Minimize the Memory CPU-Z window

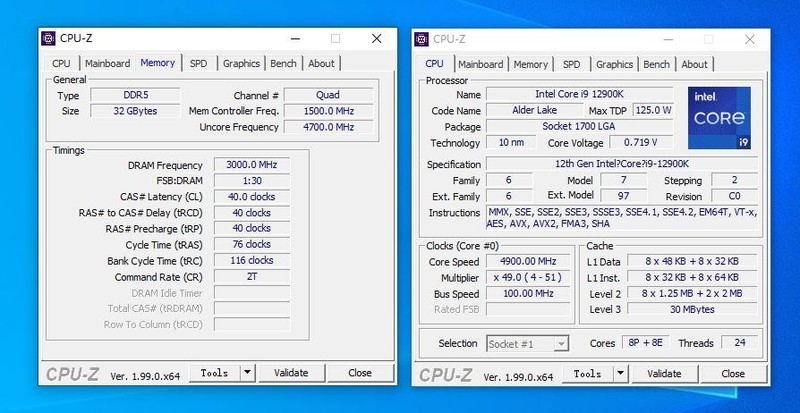[295, 39]
